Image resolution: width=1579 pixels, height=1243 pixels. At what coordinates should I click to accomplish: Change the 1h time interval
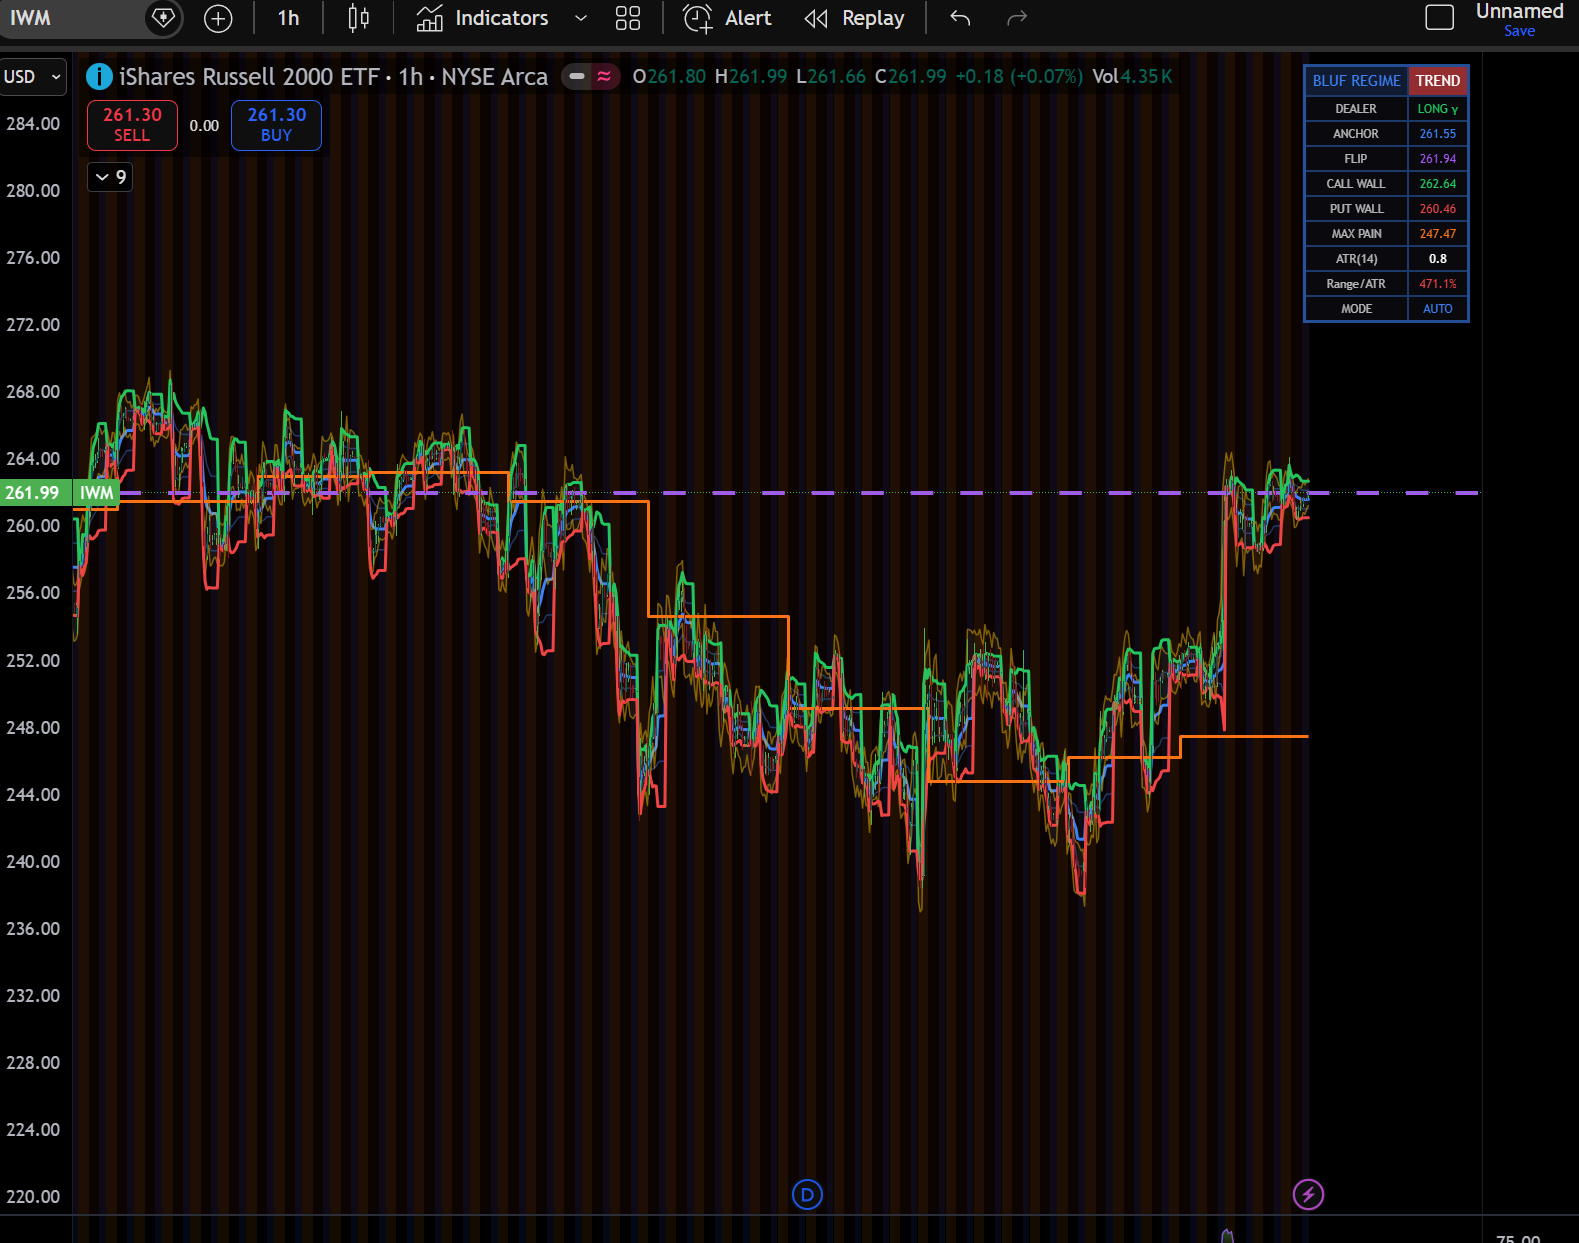tap(288, 18)
